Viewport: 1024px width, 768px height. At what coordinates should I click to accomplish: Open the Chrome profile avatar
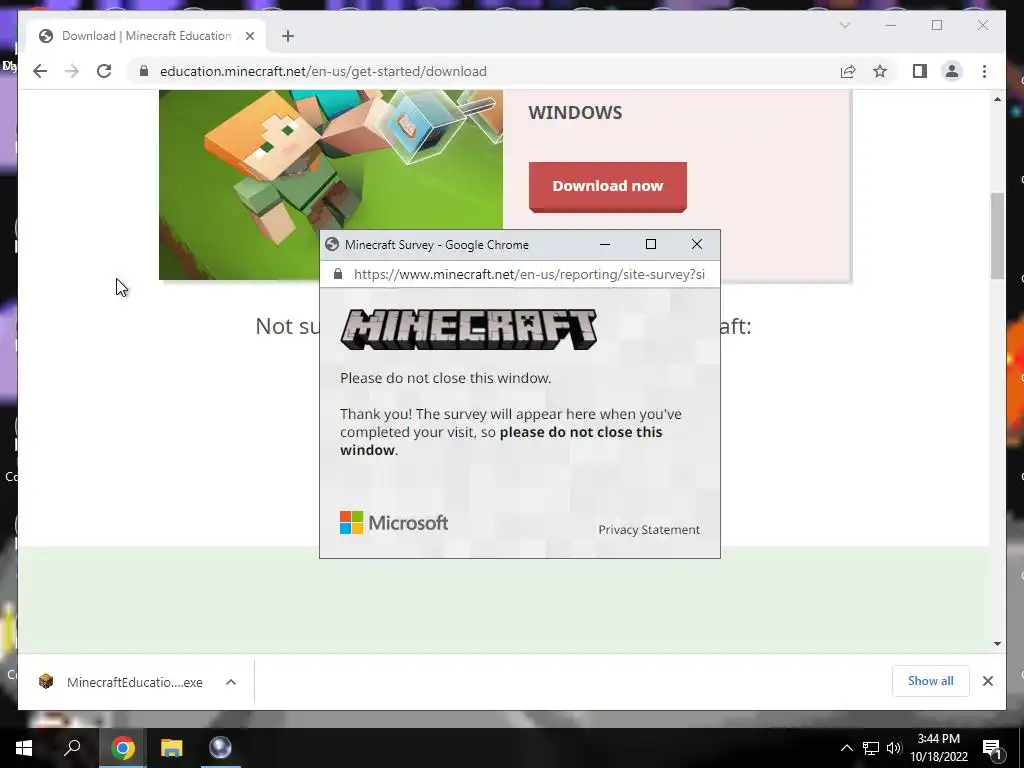point(952,71)
